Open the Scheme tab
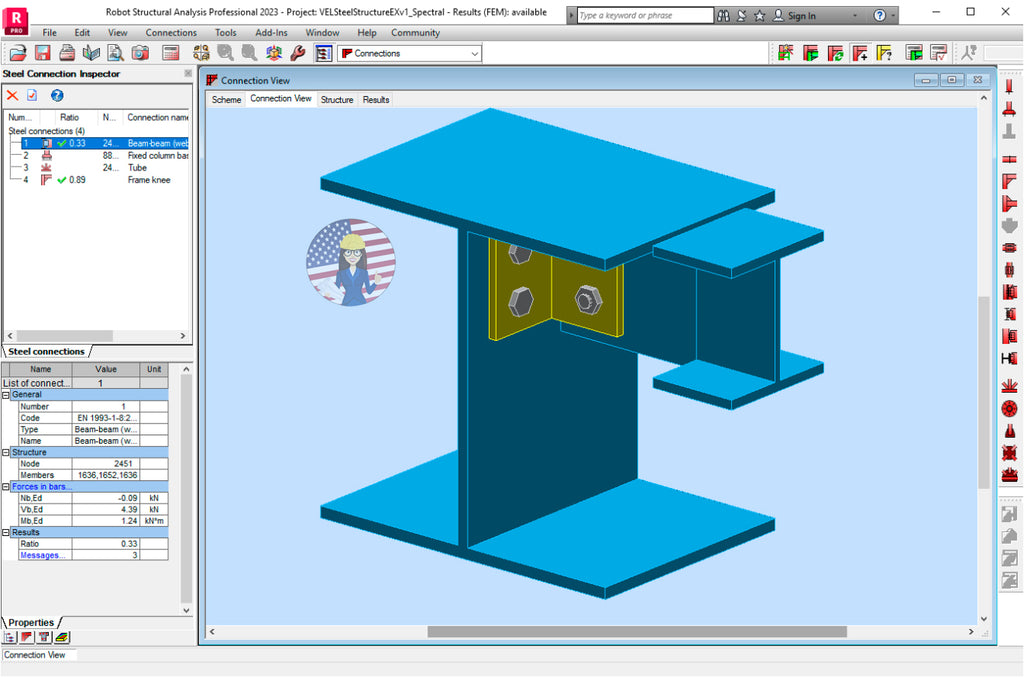This screenshot has height=677, width=1024. [x=226, y=99]
